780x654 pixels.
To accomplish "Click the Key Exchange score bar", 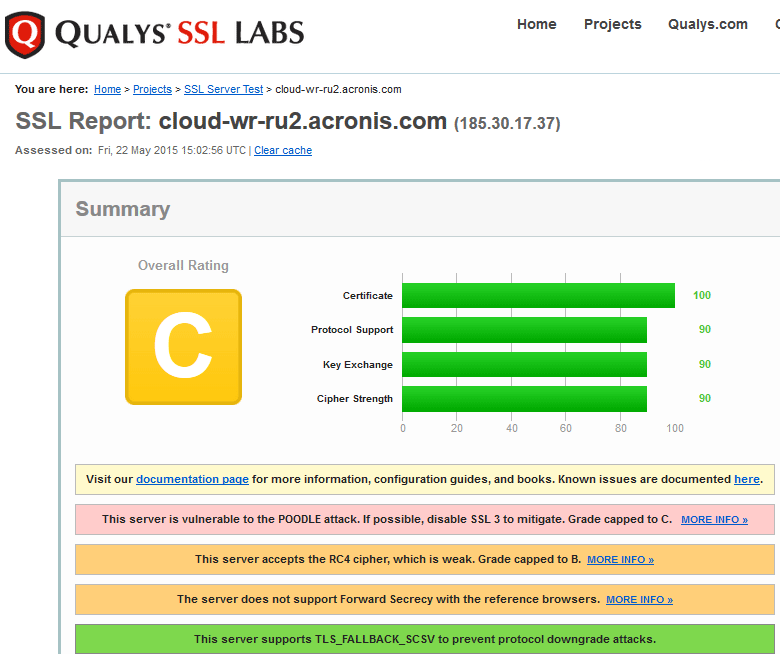I will coord(524,364).
